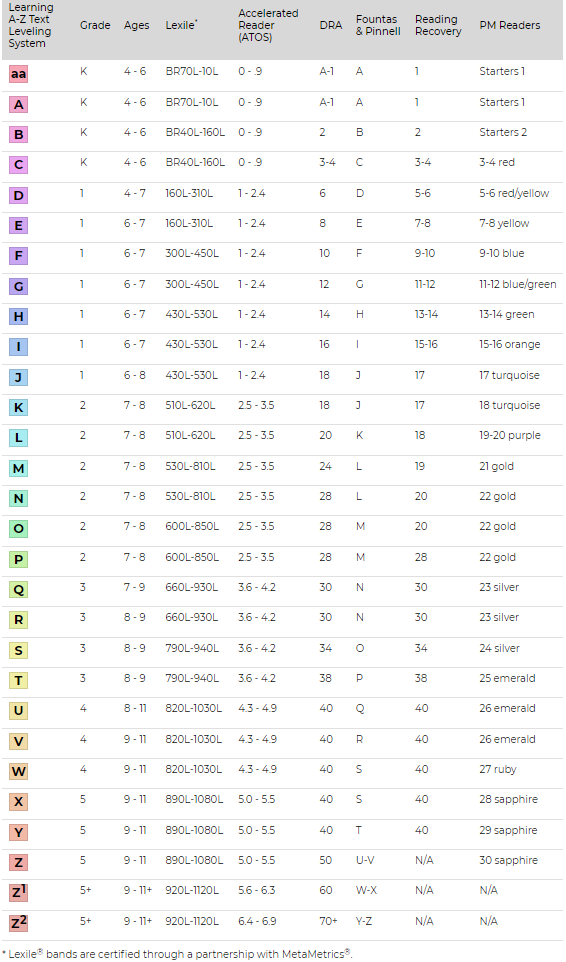Click the Lexile column header
The height and width of the screenshot is (962, 566).
point(181,25)
